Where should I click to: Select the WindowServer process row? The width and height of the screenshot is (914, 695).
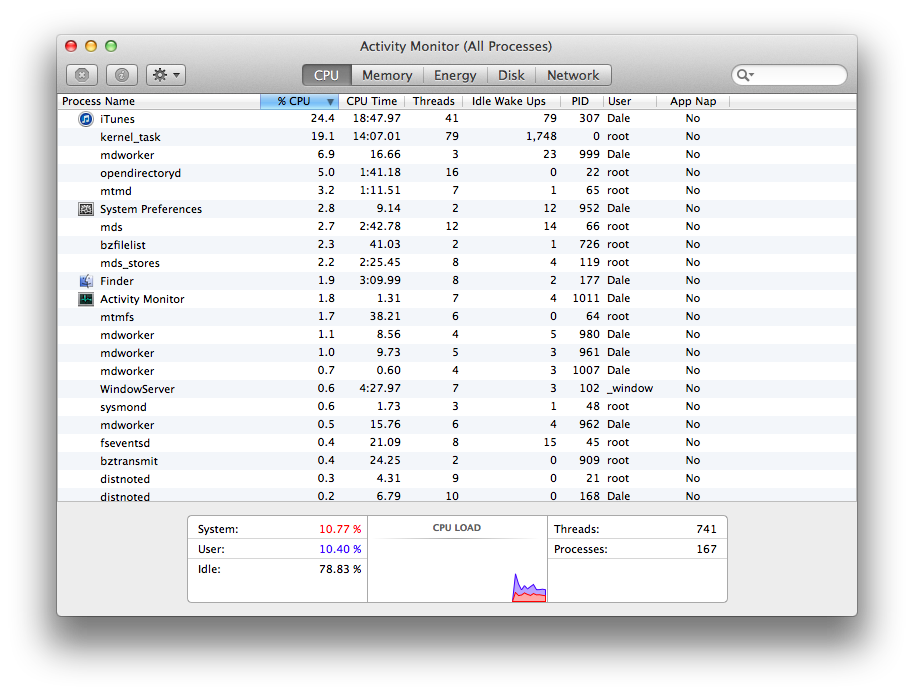(x=457, y=389)
